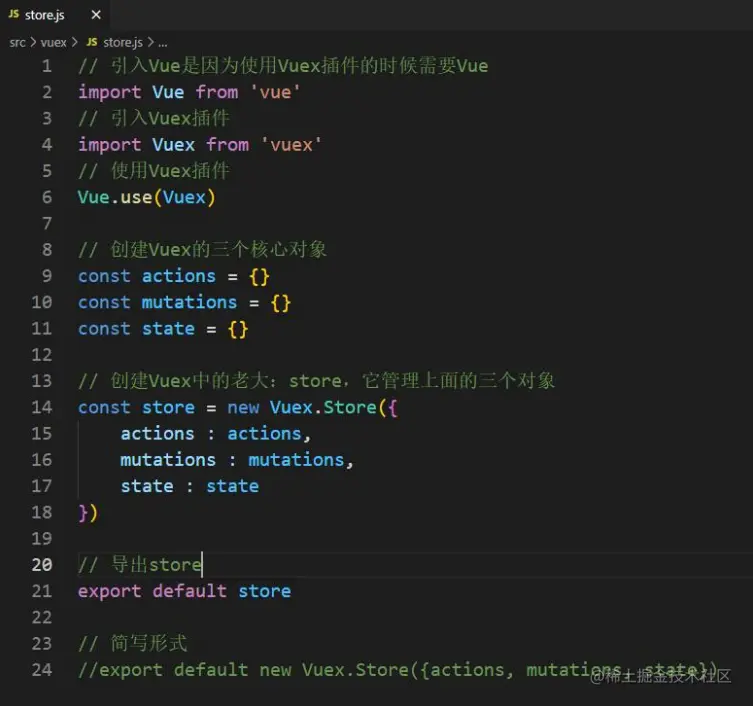Click the commented export on line 24
The width and height of the screenshot is (753, 706).
pyautogui.click(x=397, y=669)
